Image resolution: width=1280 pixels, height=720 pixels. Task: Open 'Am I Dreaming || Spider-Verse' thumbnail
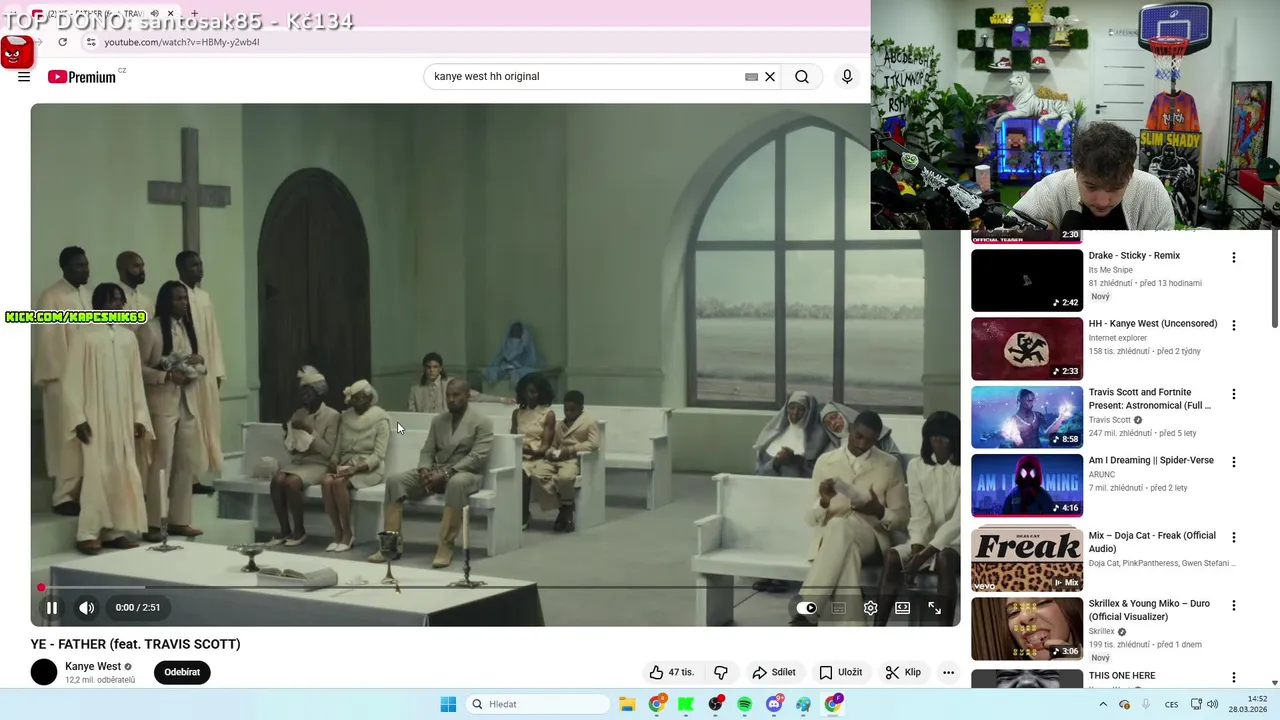point(1027,485)
